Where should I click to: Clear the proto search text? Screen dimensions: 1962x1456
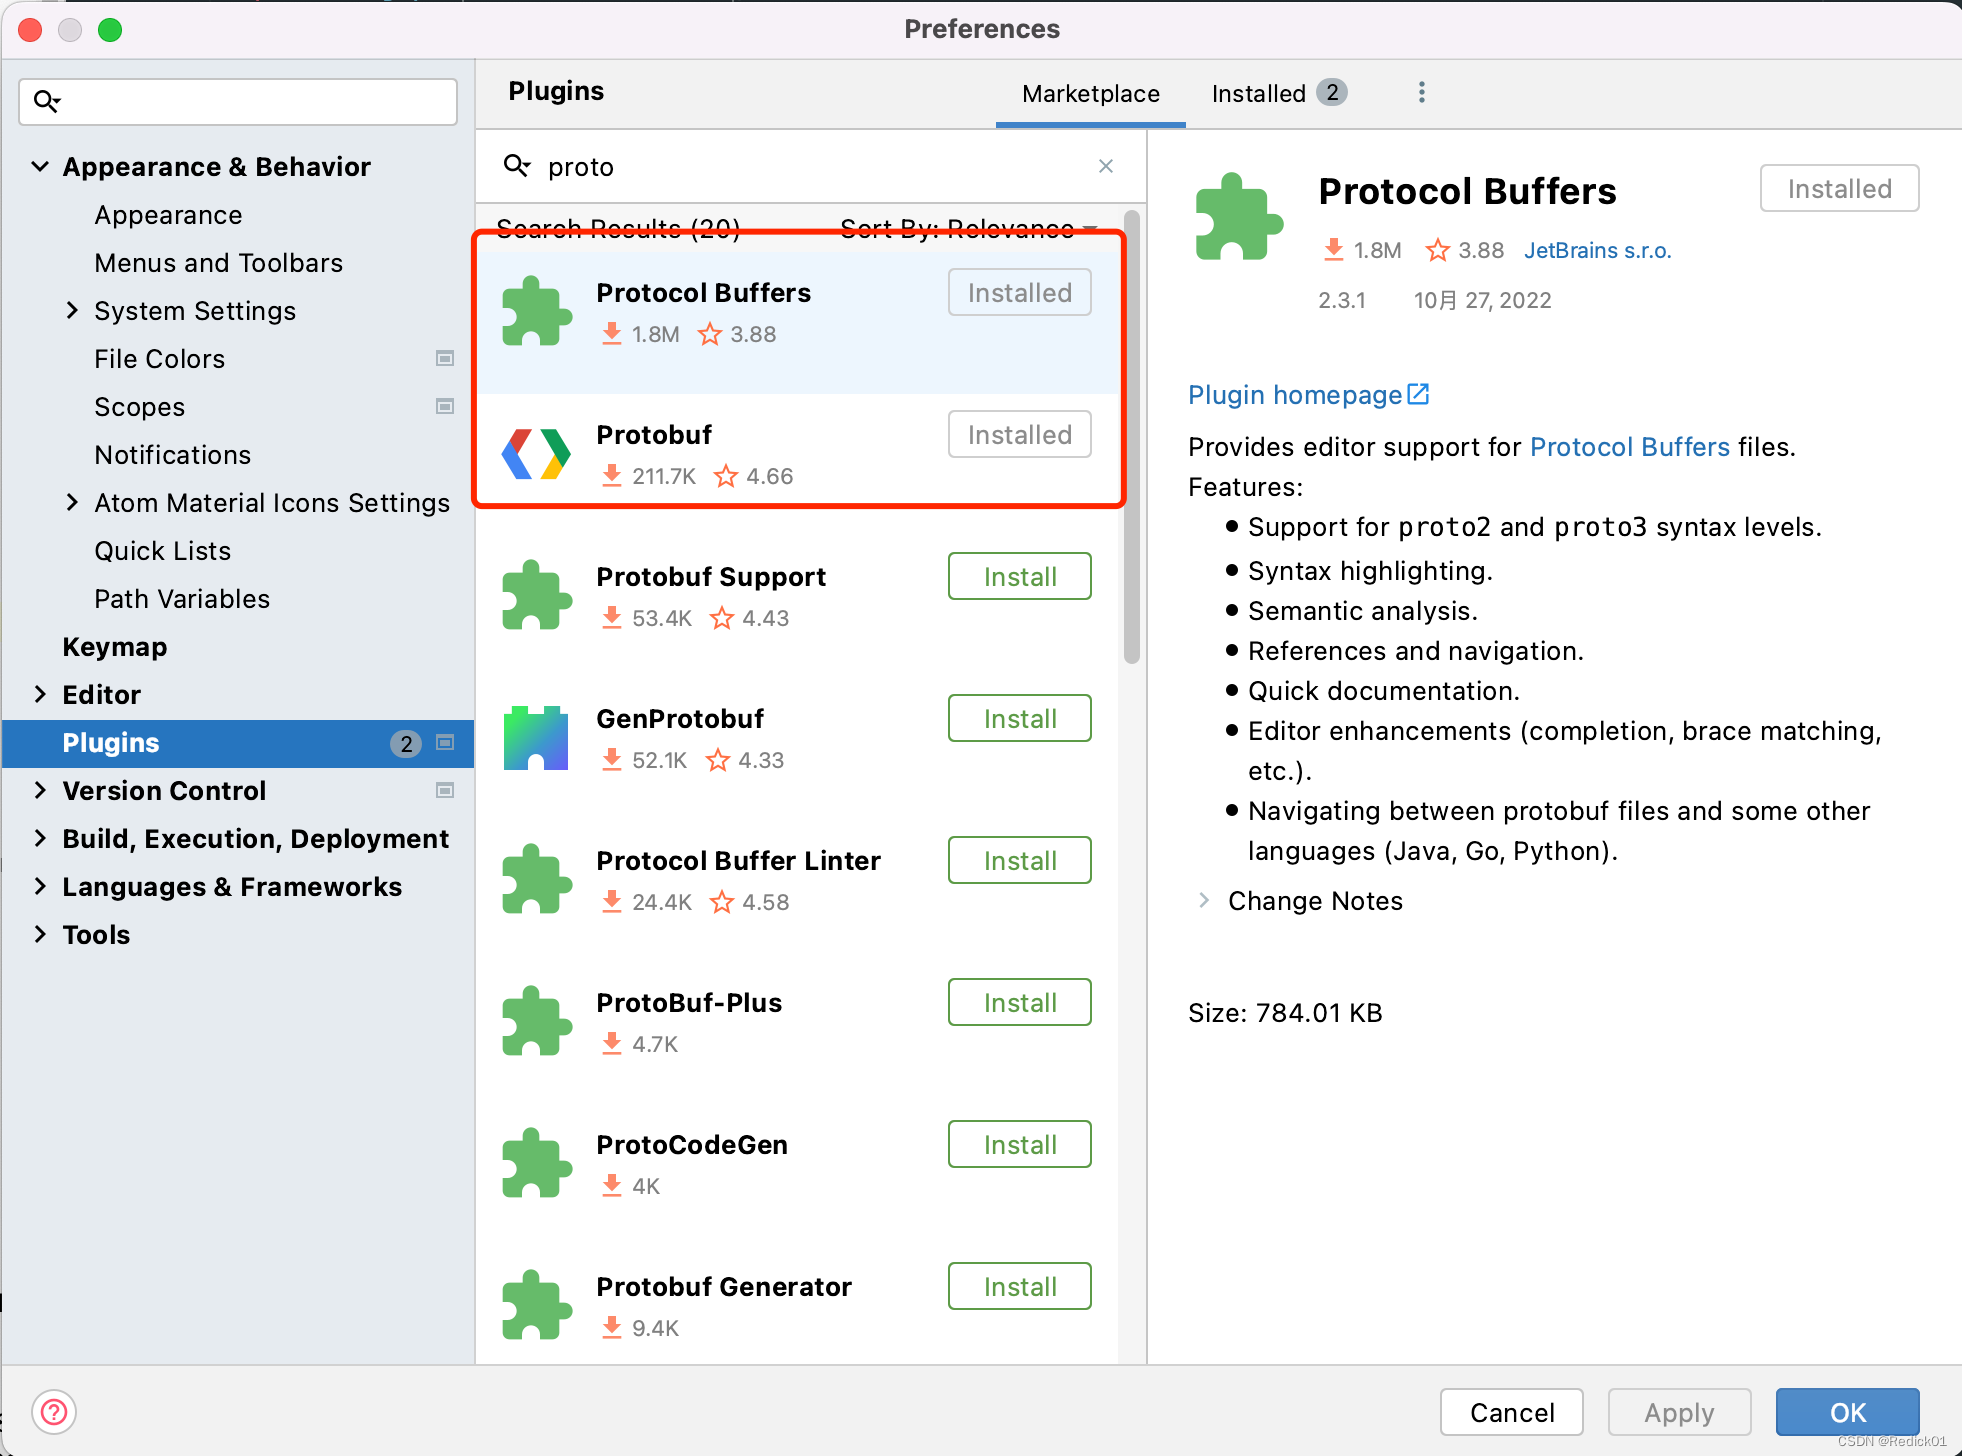(x=1105, y=166)
